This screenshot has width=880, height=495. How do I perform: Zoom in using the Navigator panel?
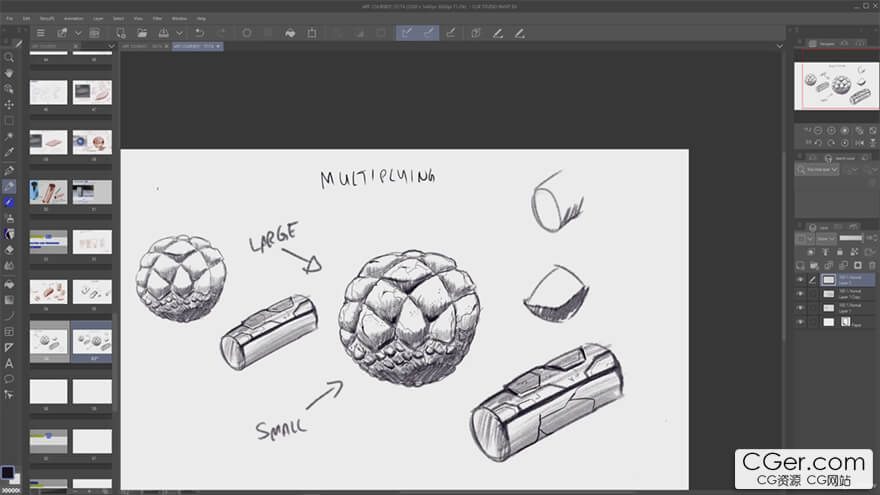pyautogui.click(x=831, y=130)
